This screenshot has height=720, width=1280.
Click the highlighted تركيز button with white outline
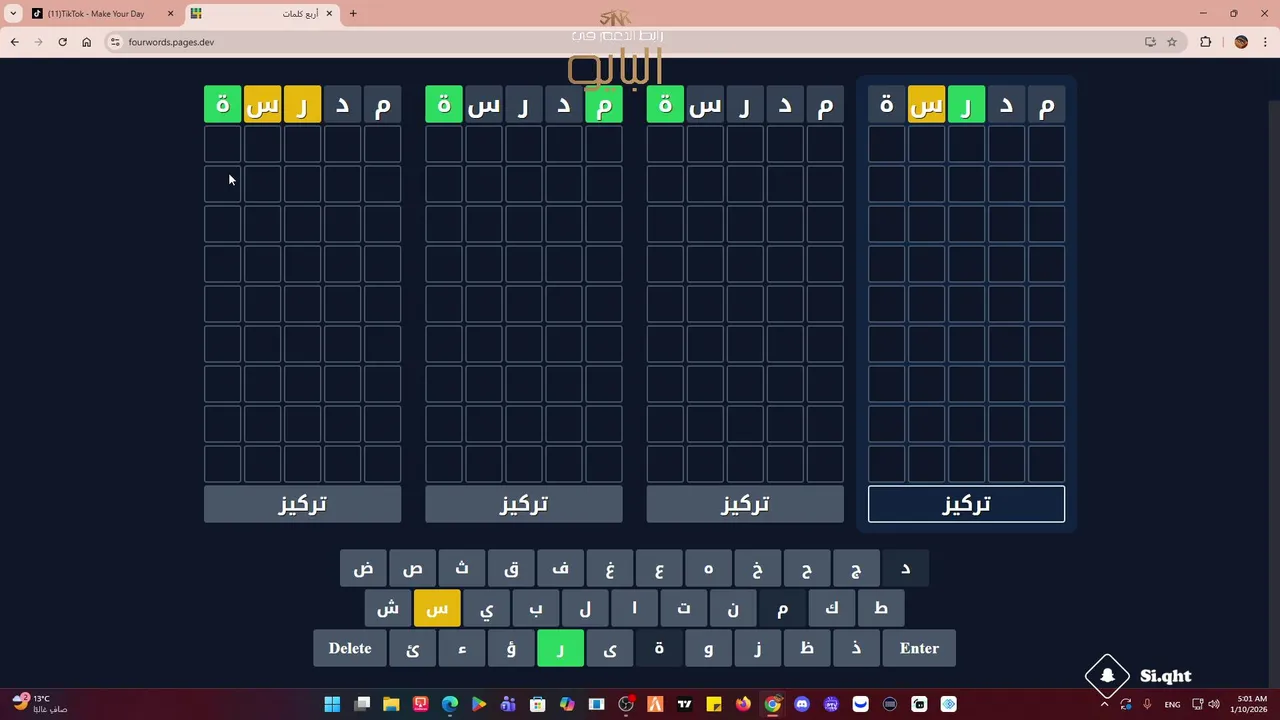coord(966,504)
